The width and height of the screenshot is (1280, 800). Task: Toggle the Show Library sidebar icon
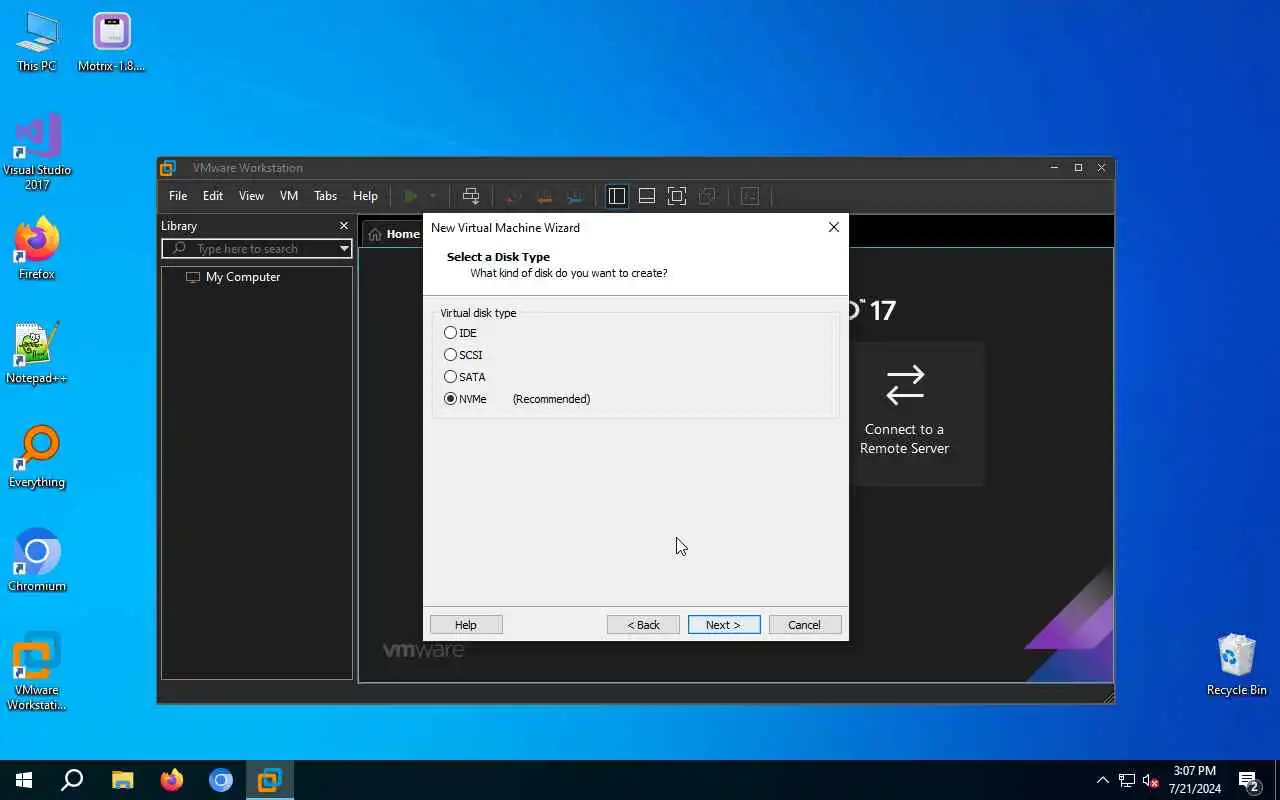coord(617,196)
